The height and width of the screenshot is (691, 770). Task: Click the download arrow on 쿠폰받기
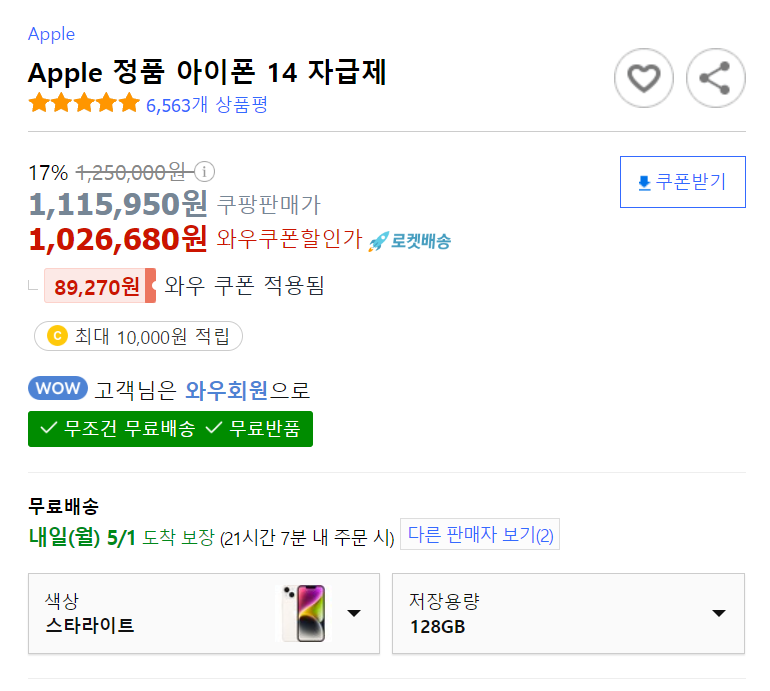coord(644,183)
